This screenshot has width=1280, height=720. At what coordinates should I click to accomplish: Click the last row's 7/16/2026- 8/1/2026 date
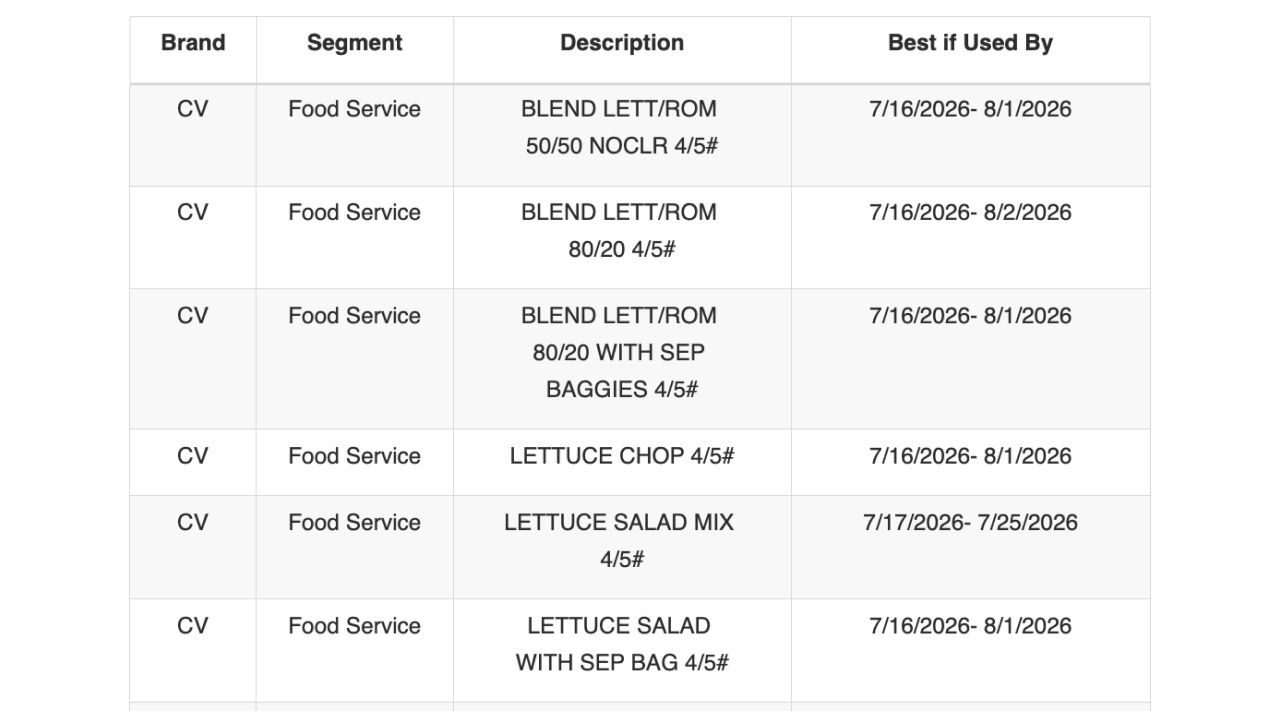coord(970,626)
